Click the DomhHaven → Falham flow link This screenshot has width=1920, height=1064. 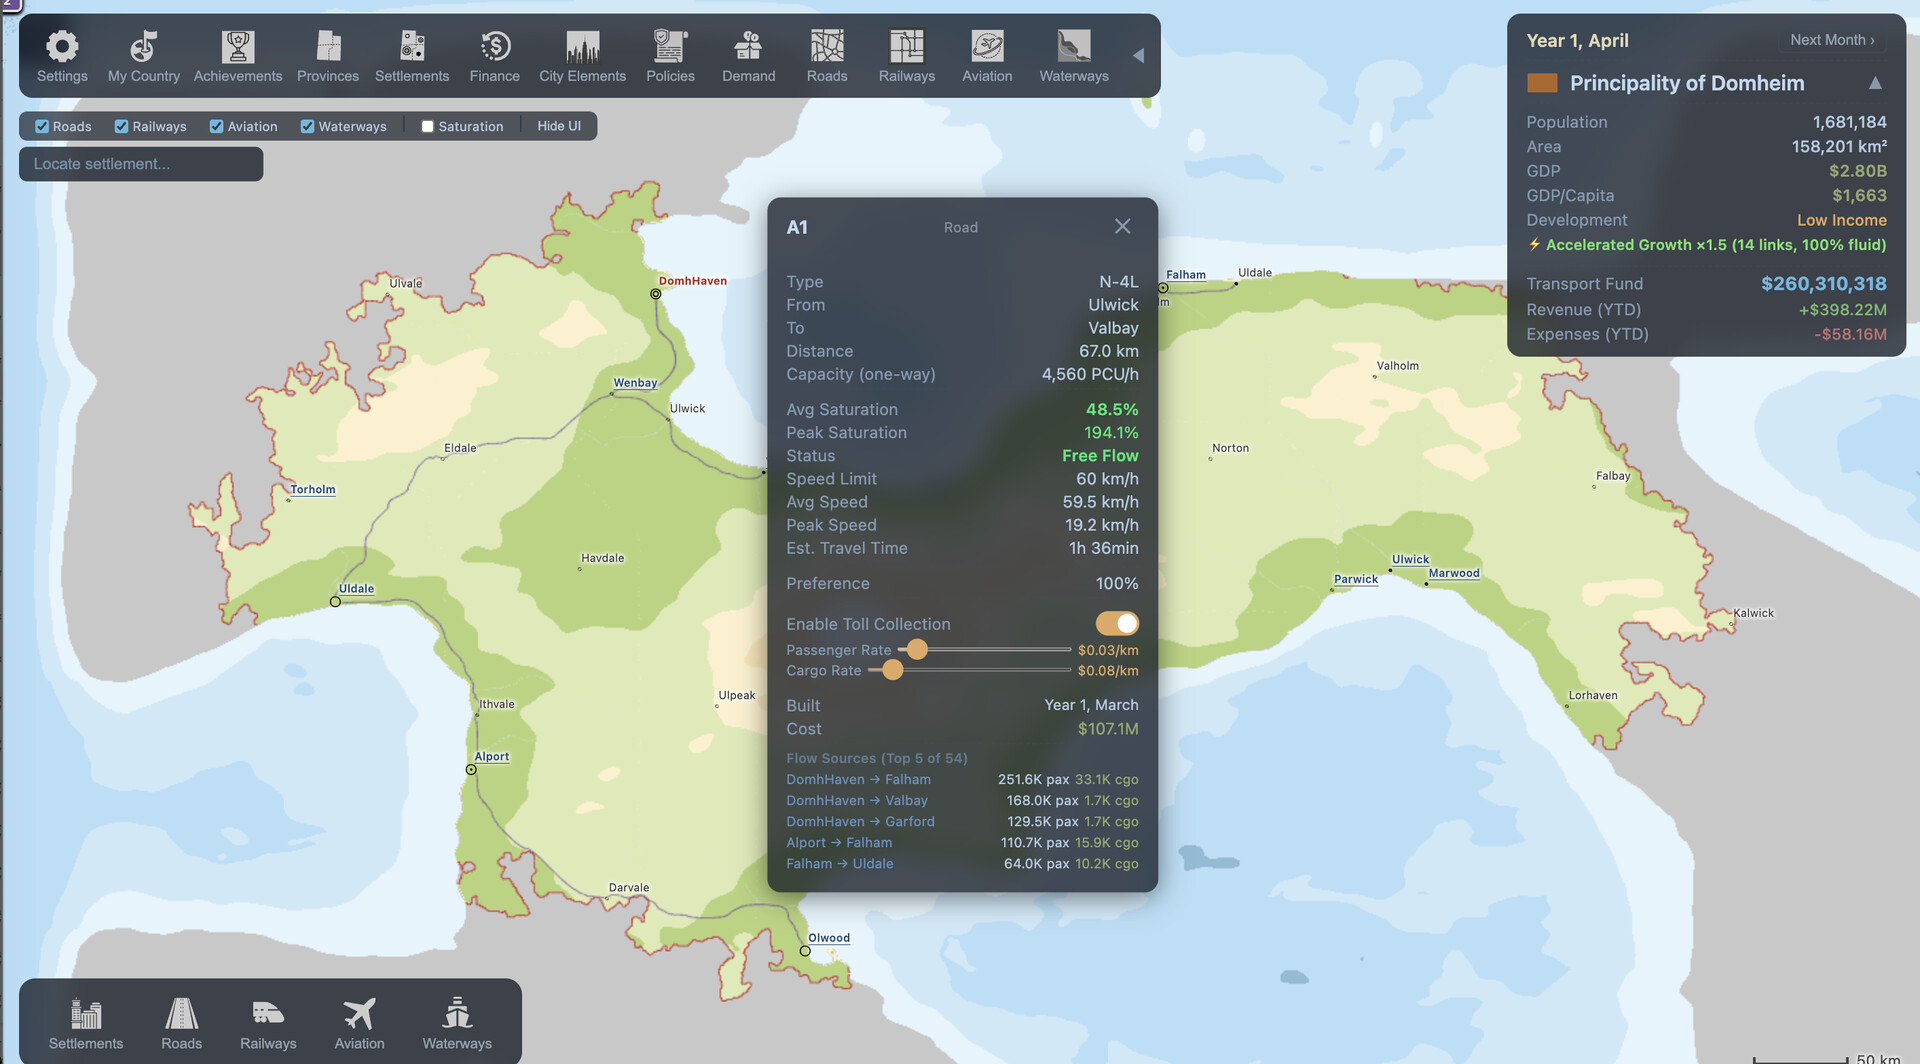click(858, 780)
